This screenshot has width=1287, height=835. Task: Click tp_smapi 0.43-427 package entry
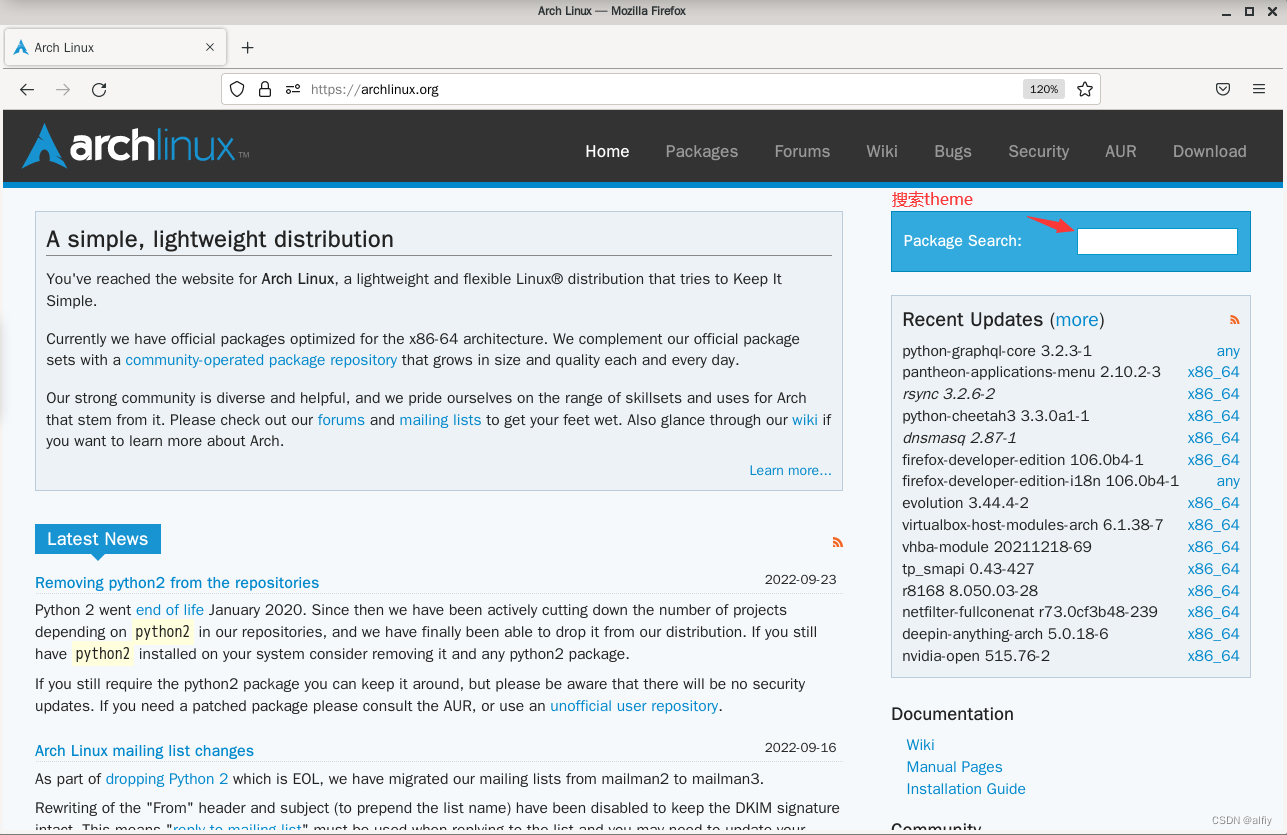(x=968, y=569)
